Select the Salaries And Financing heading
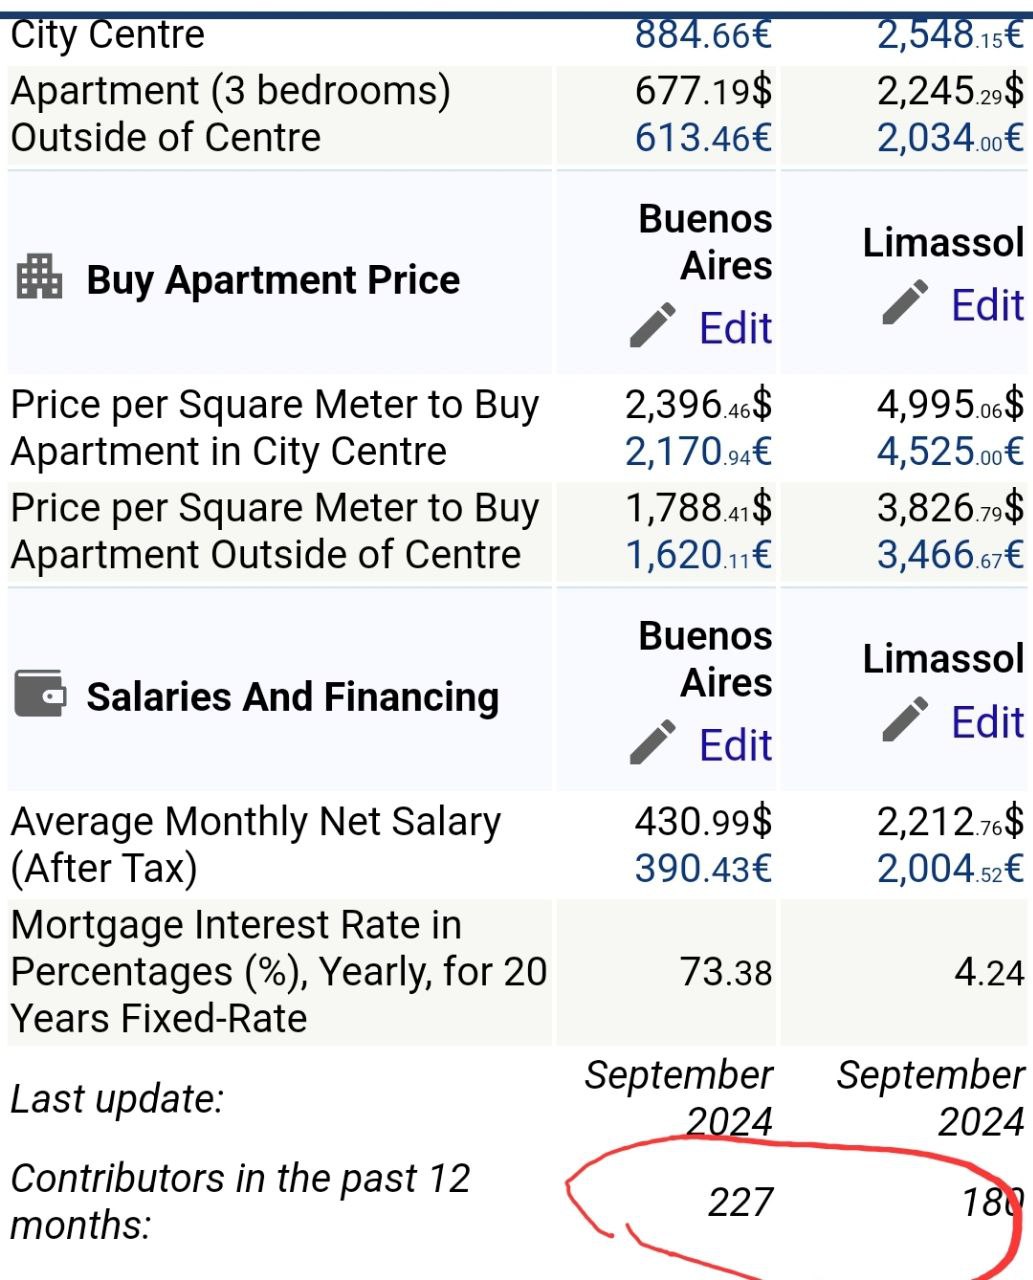The height and width of the screenshot is (1280, 1033). [292, 697]
